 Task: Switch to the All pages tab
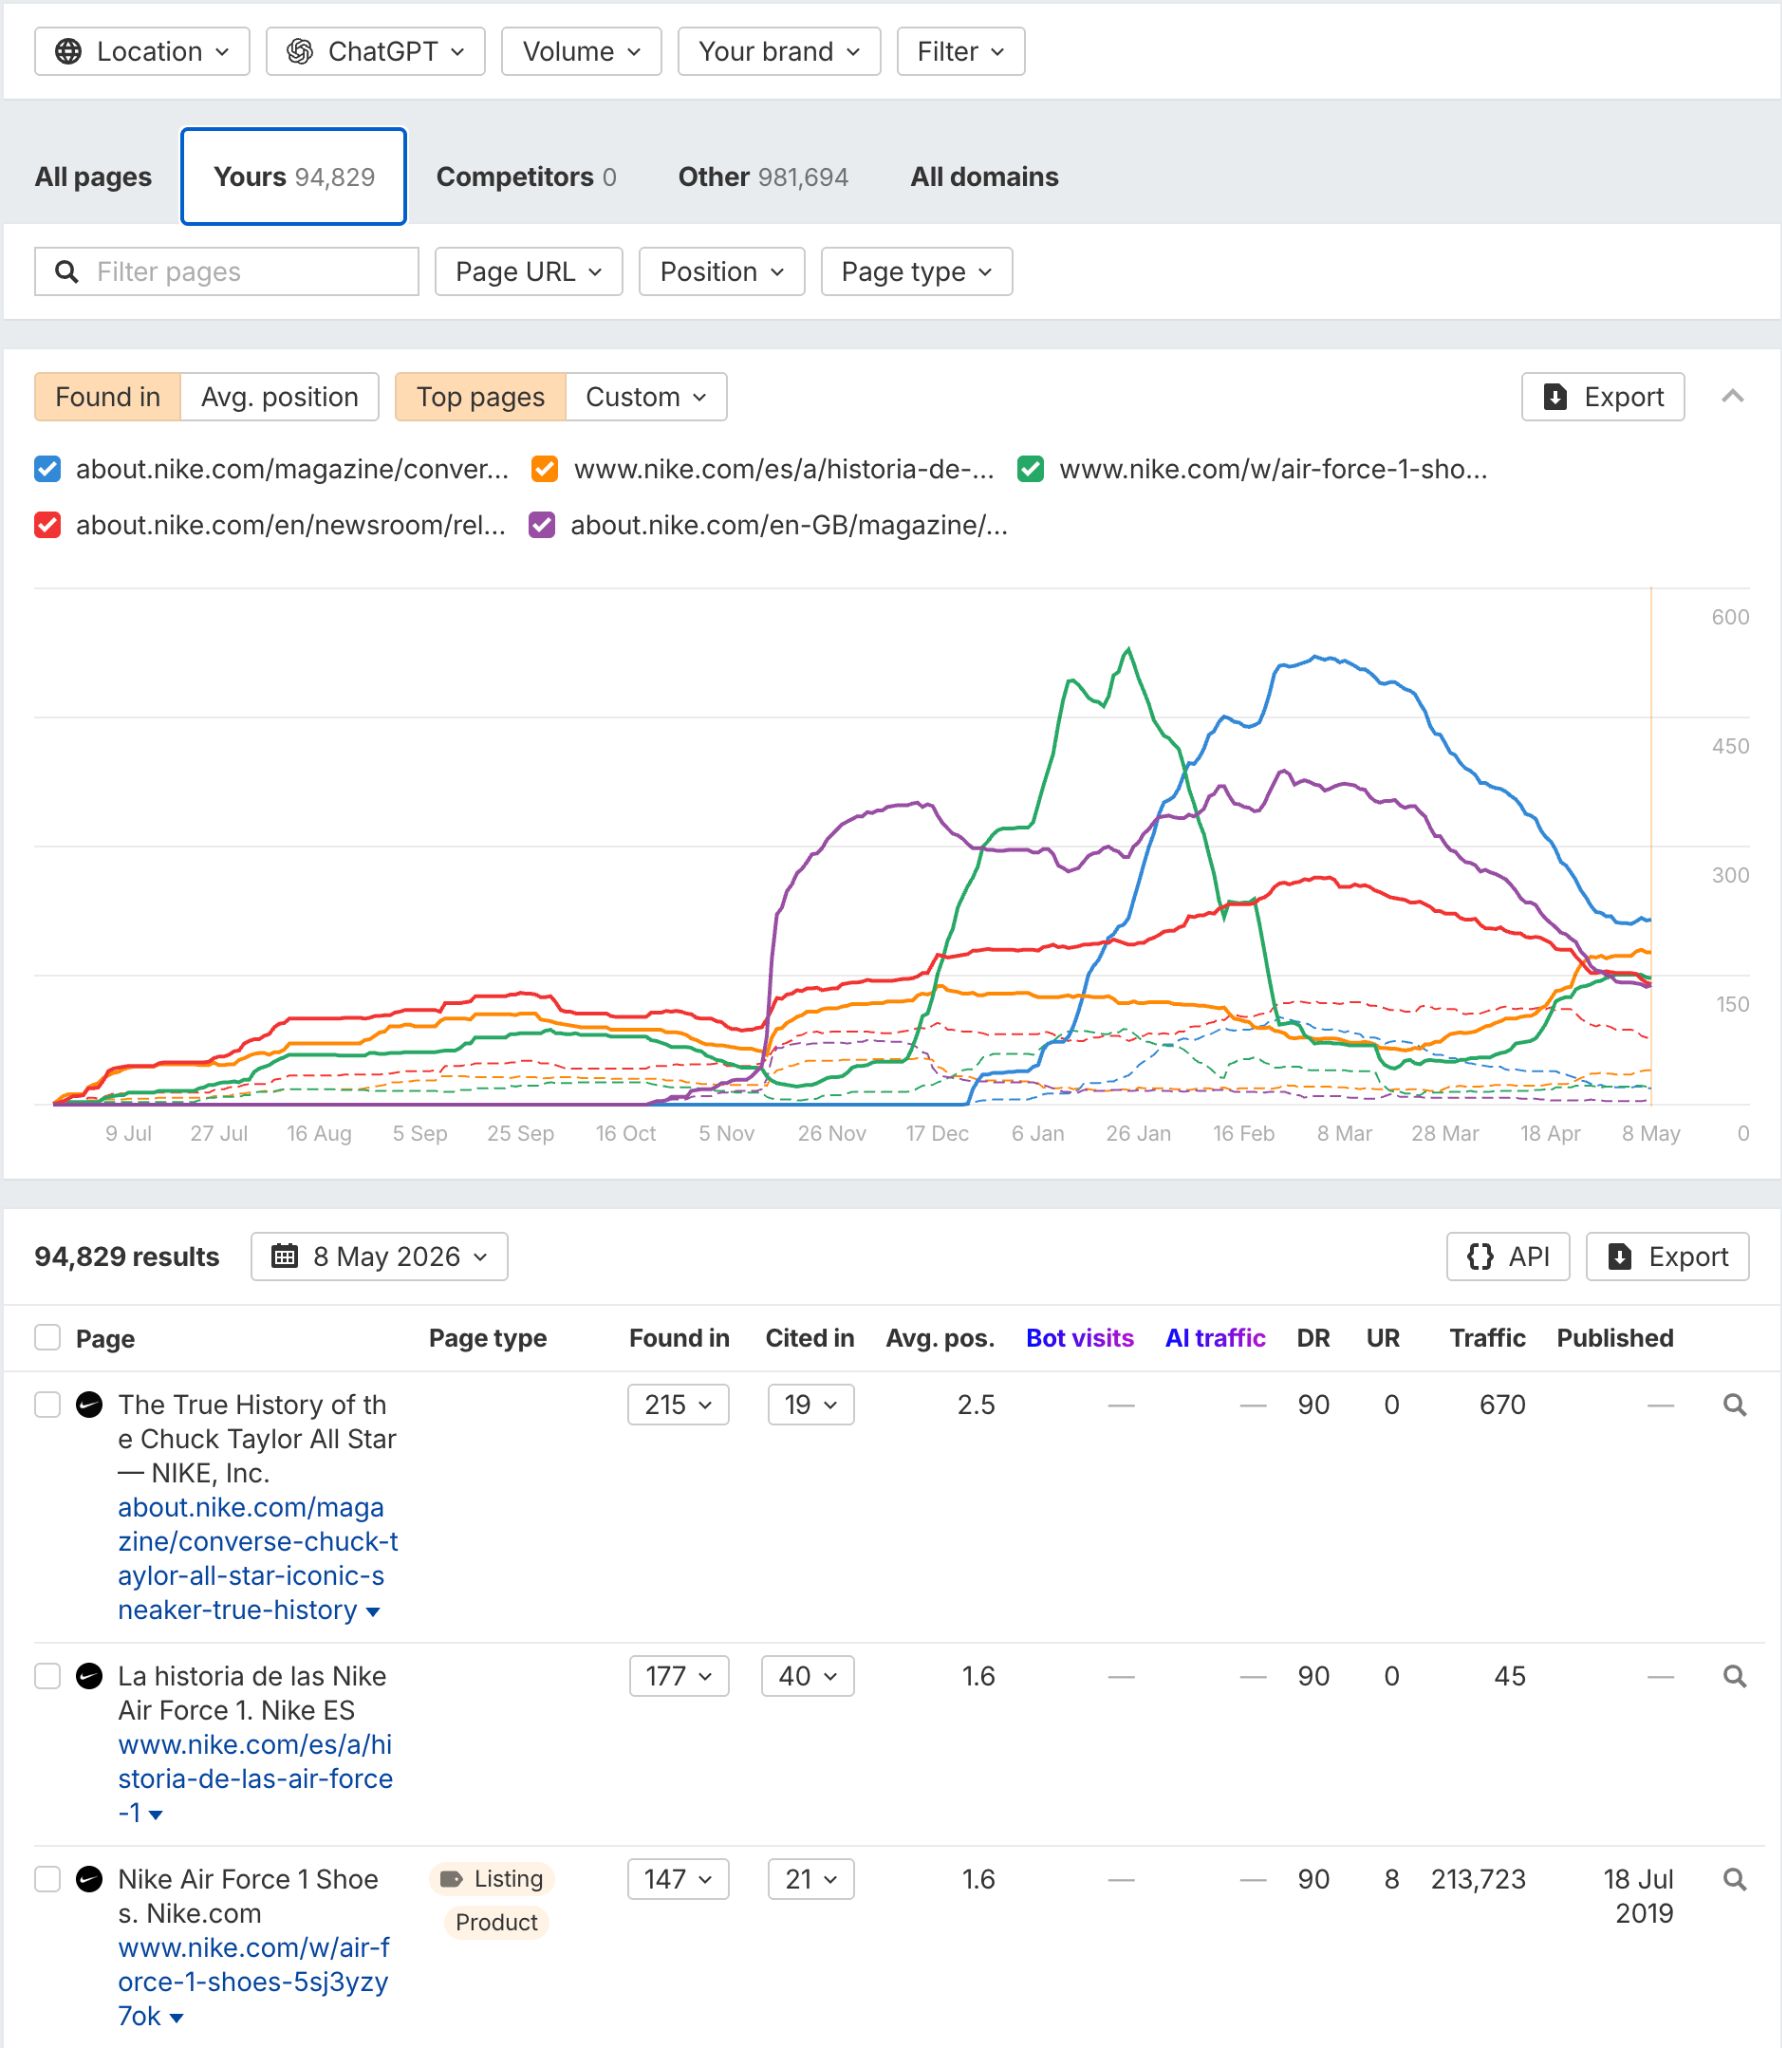click(93, 177)
